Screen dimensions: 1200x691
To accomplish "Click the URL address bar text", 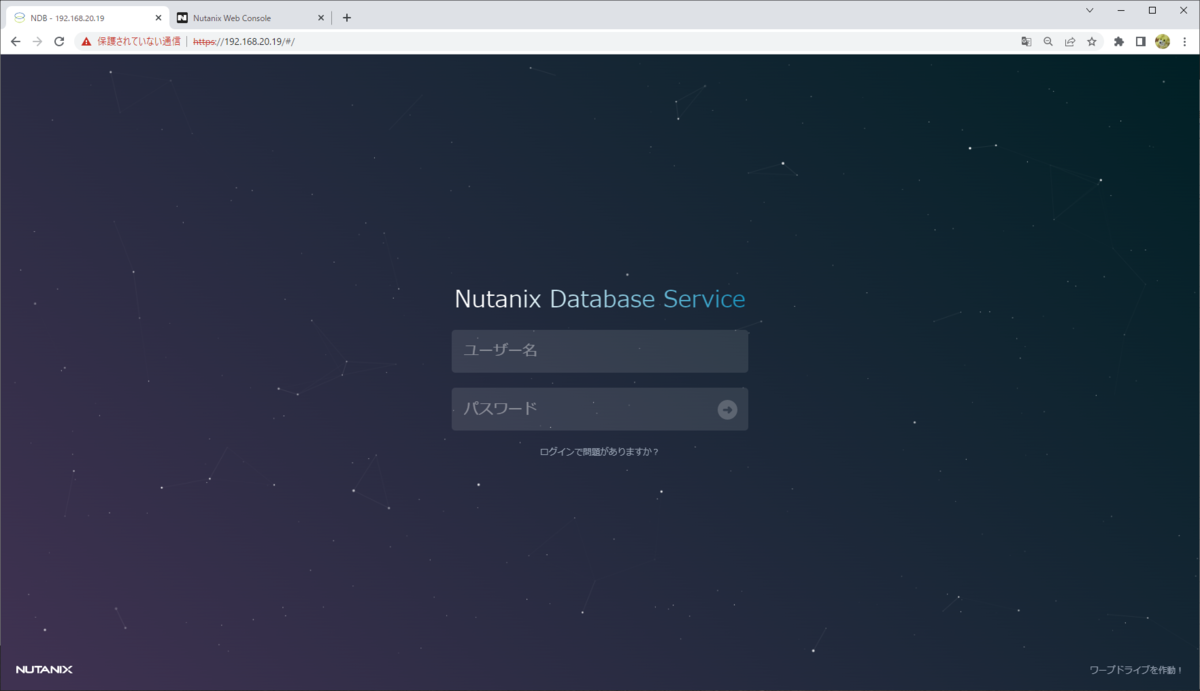I will point(244,42).
